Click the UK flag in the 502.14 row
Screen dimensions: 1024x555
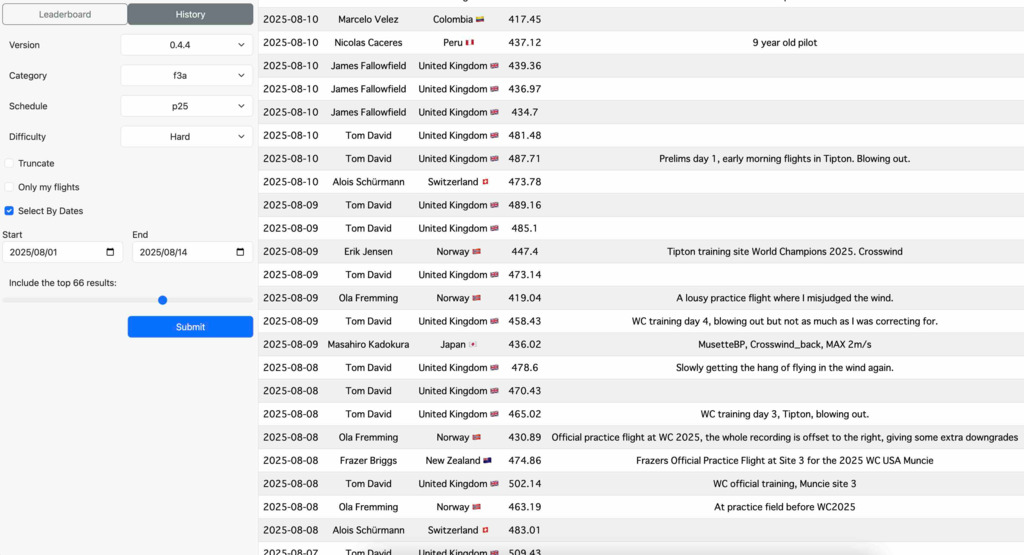[494, 484]
